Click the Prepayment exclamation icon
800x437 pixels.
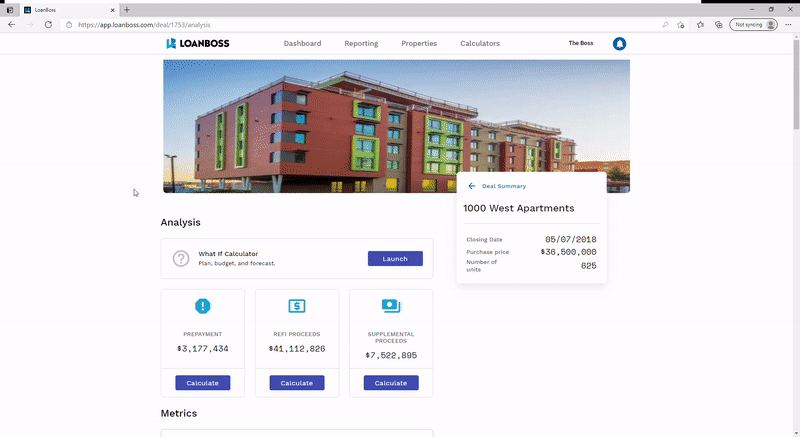click(203, 306)
